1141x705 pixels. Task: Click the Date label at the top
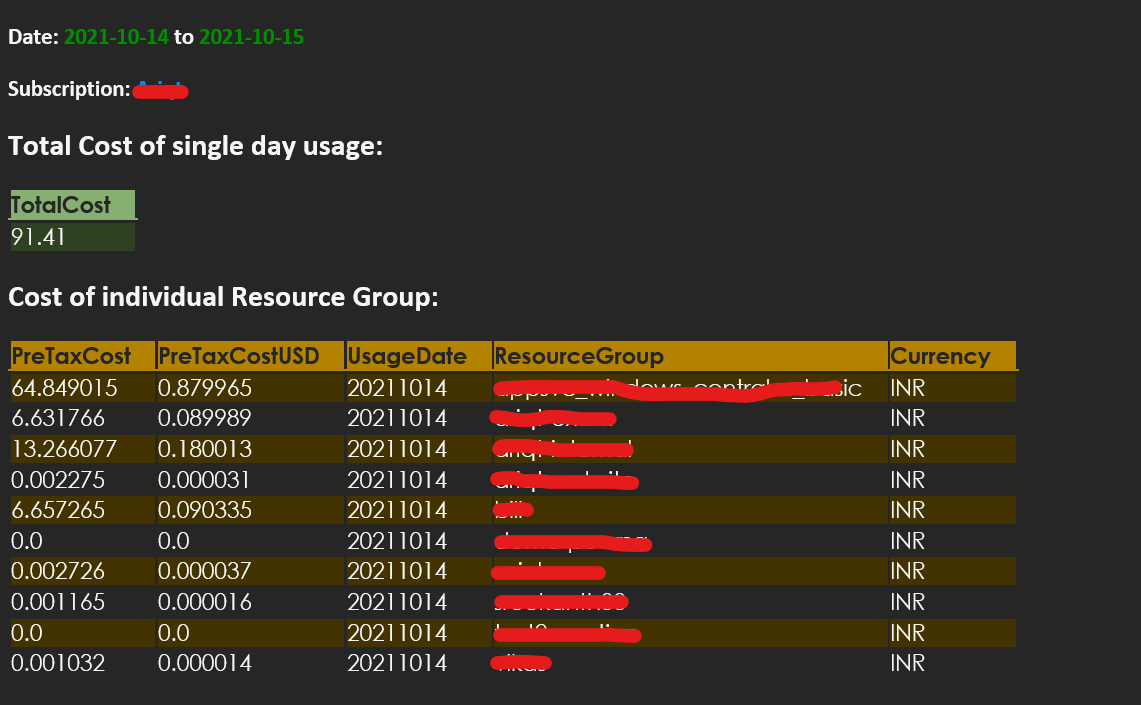tap(30, 37)
